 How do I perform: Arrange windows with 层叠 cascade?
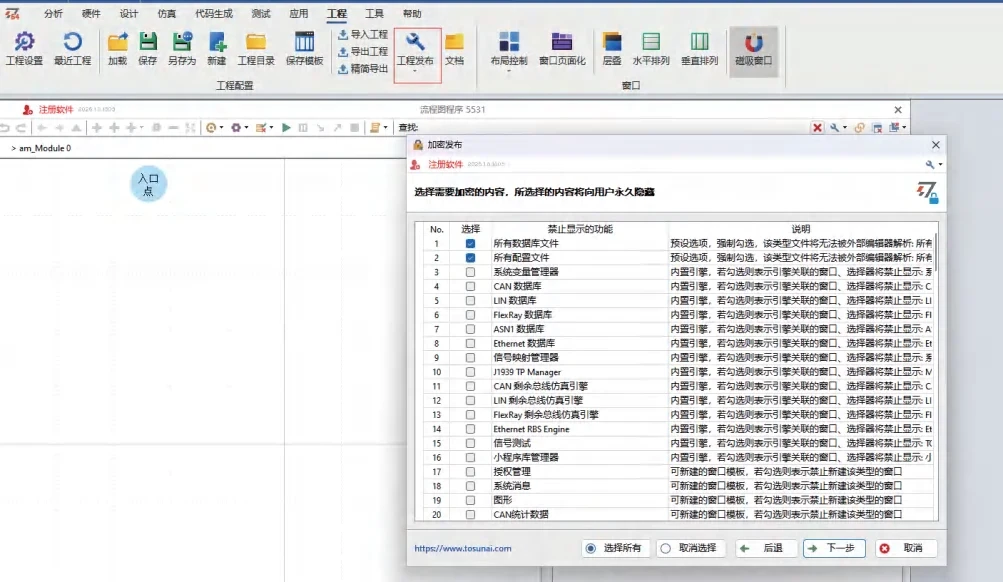point(612,49)
